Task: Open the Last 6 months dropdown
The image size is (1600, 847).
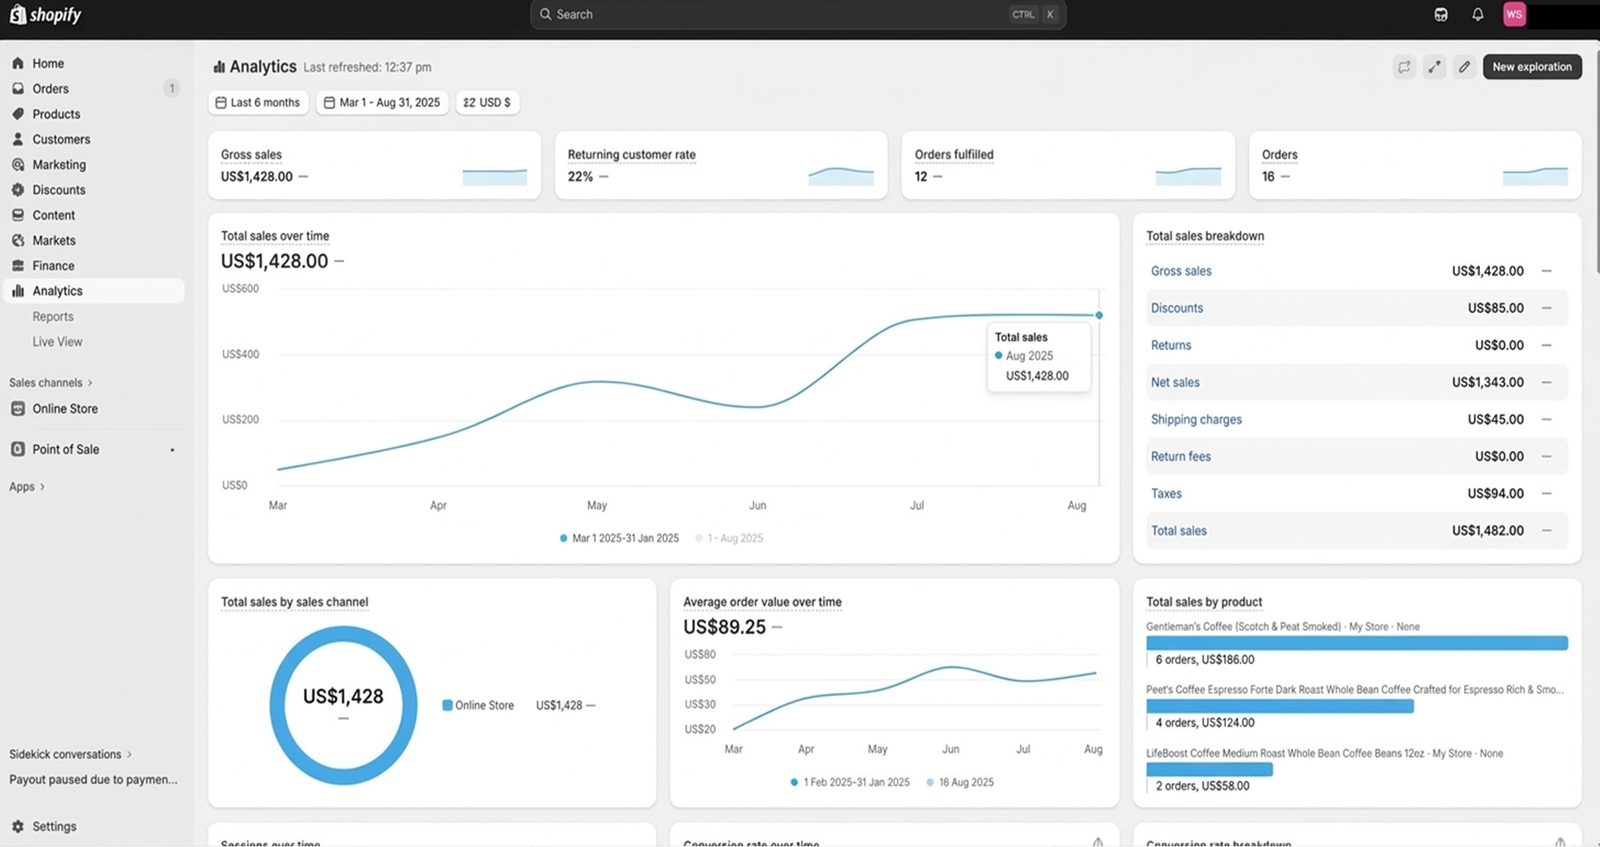Action: click(x=258, y=102)
